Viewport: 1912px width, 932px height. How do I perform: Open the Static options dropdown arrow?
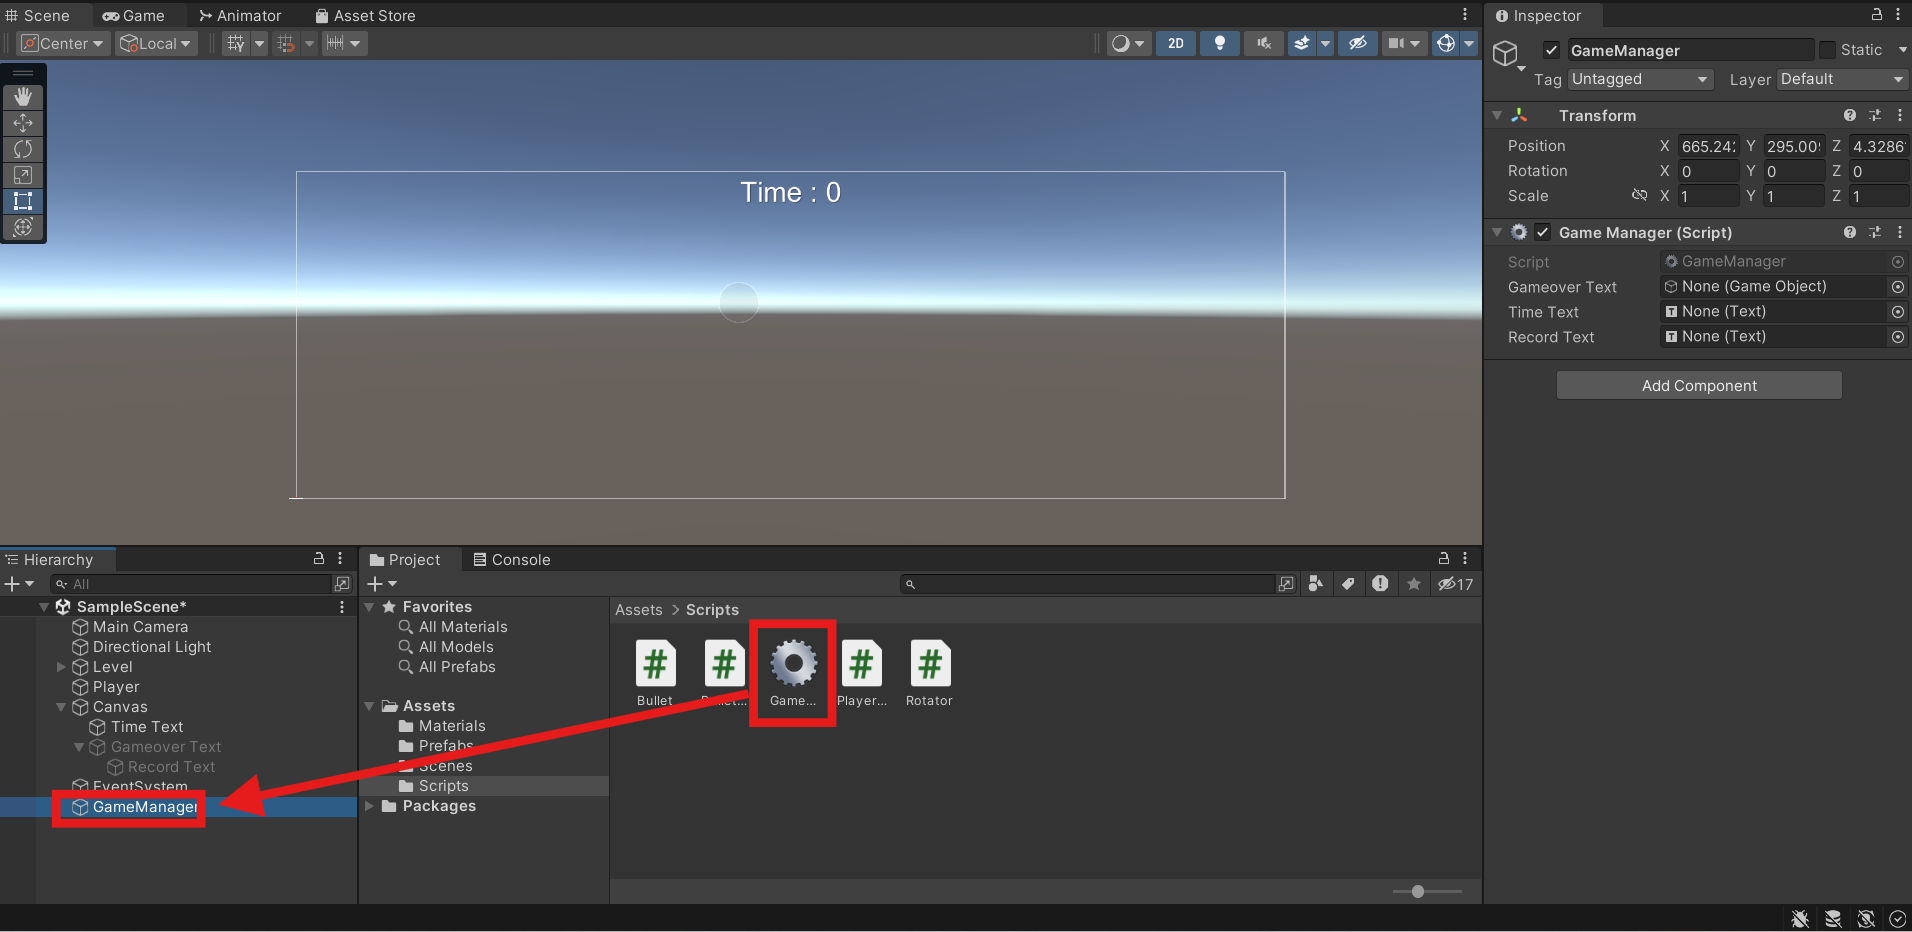[x=1901, y=50]
